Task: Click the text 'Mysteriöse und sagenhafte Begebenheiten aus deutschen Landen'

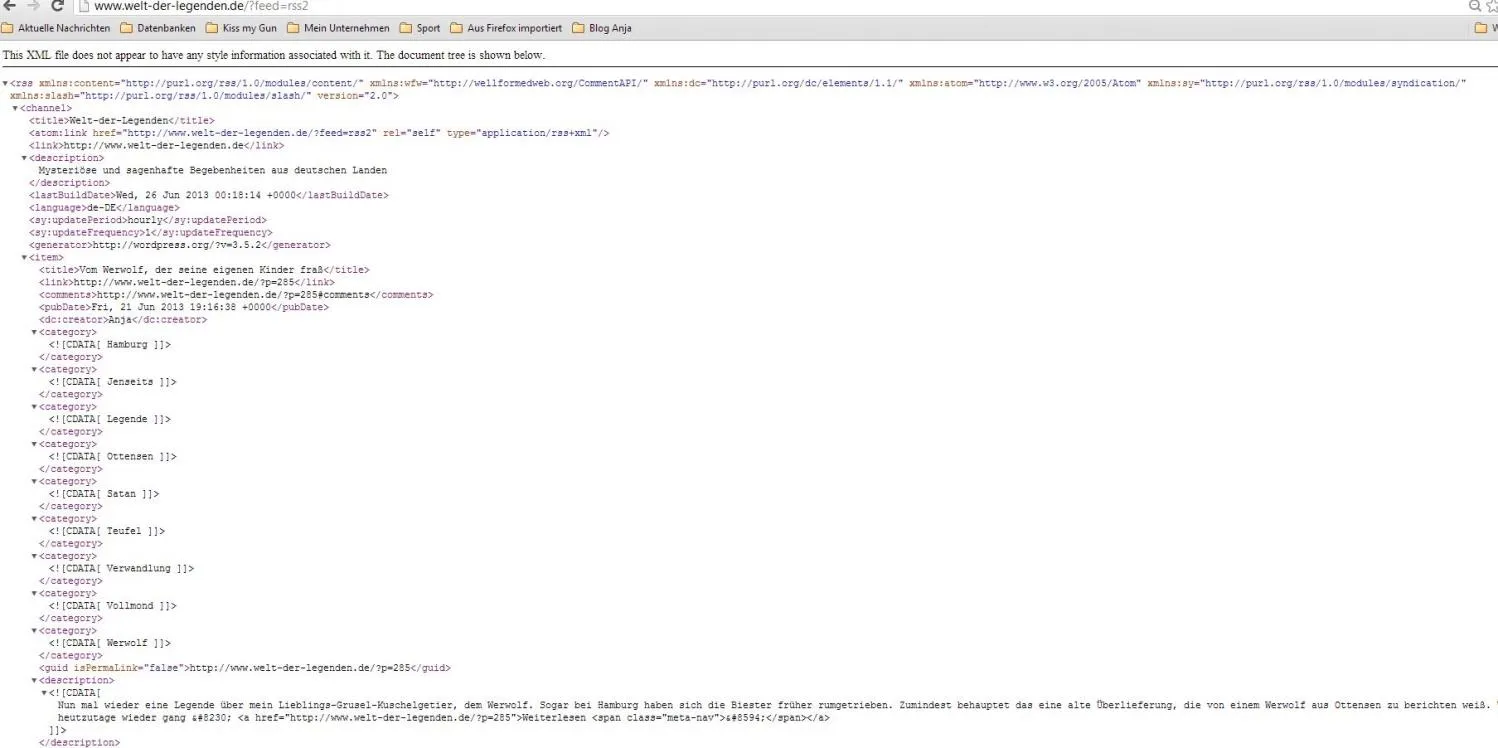Action: [x=213, y=170]
